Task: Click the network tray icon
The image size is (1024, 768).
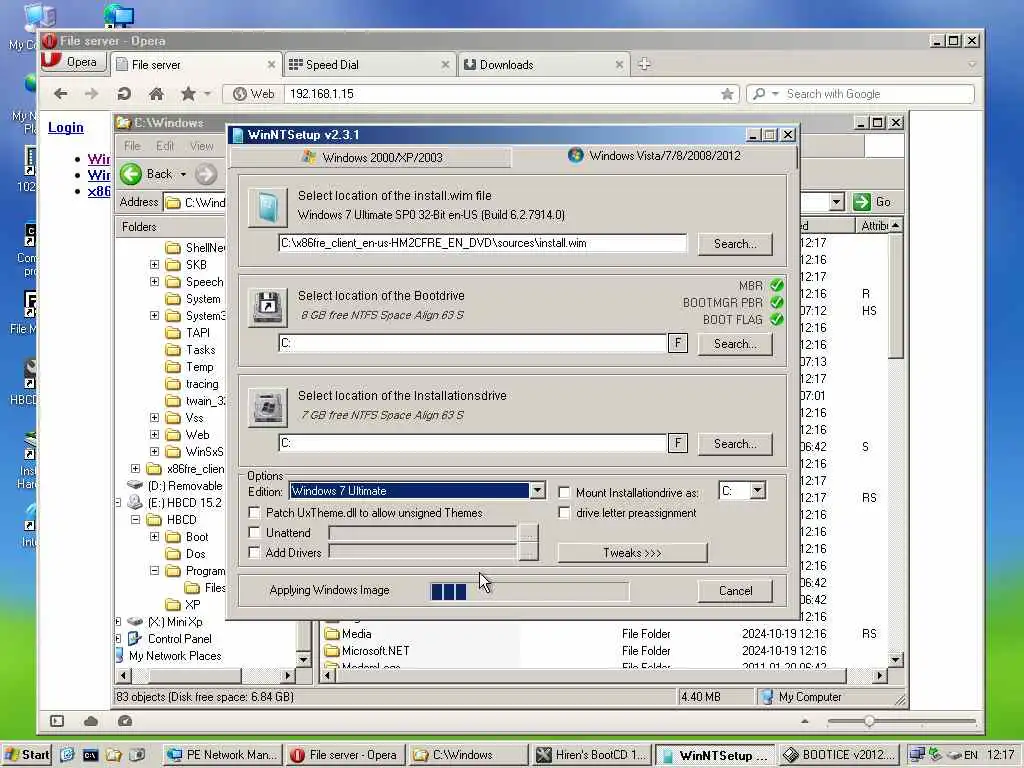Action: click(917, 755)
